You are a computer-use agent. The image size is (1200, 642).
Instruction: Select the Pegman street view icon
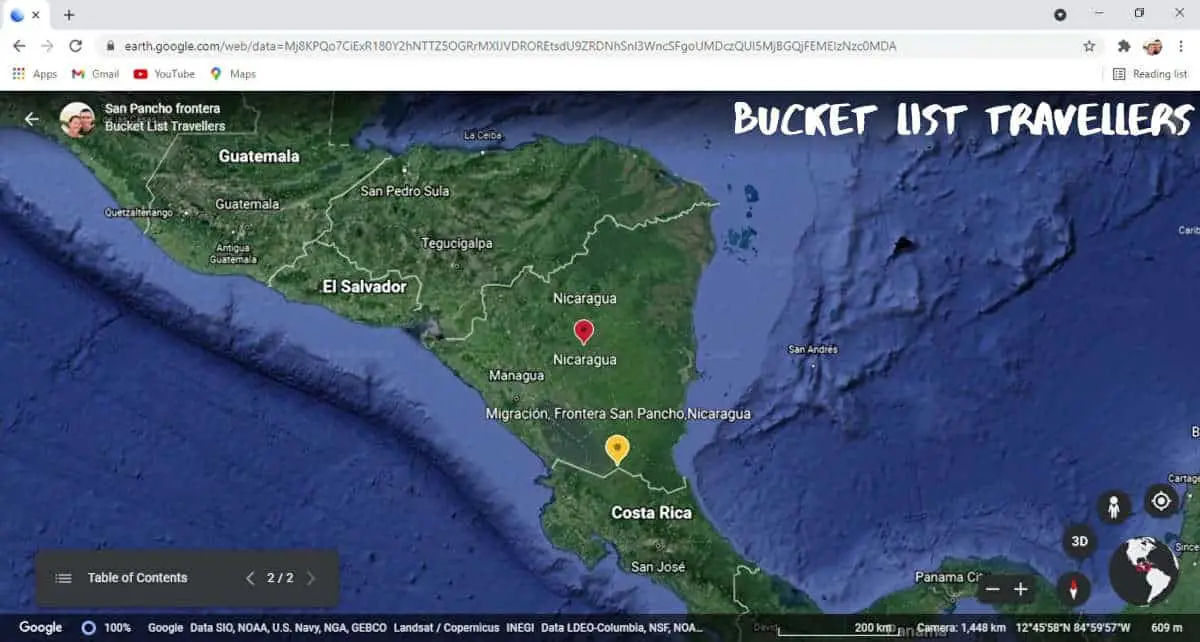[1116, 506]
